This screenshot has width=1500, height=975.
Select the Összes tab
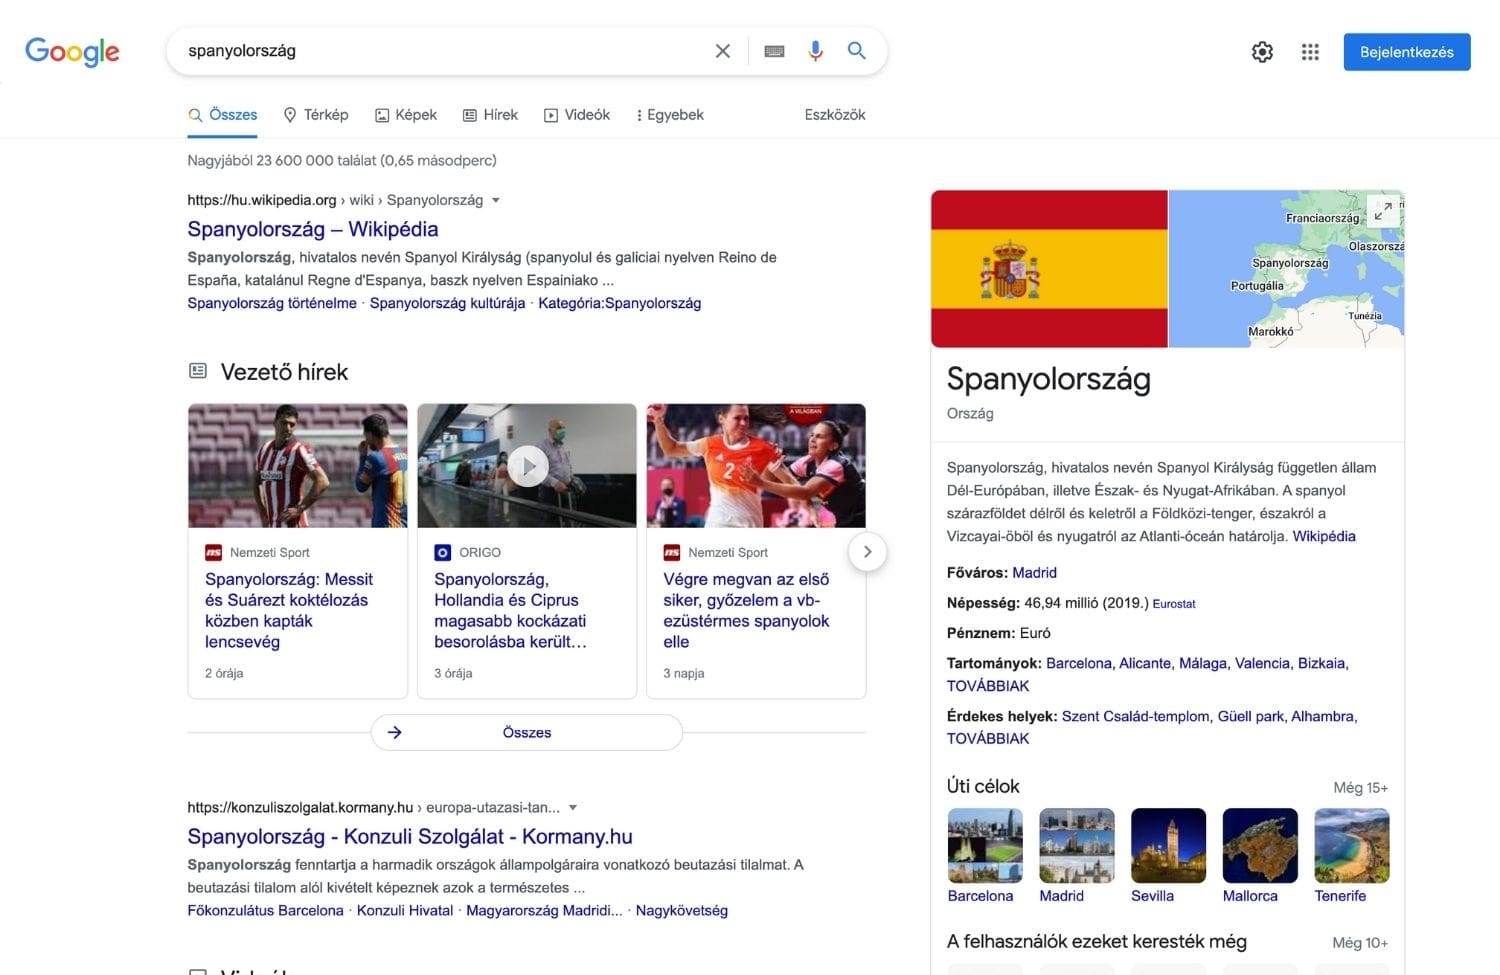click(223, 115)
